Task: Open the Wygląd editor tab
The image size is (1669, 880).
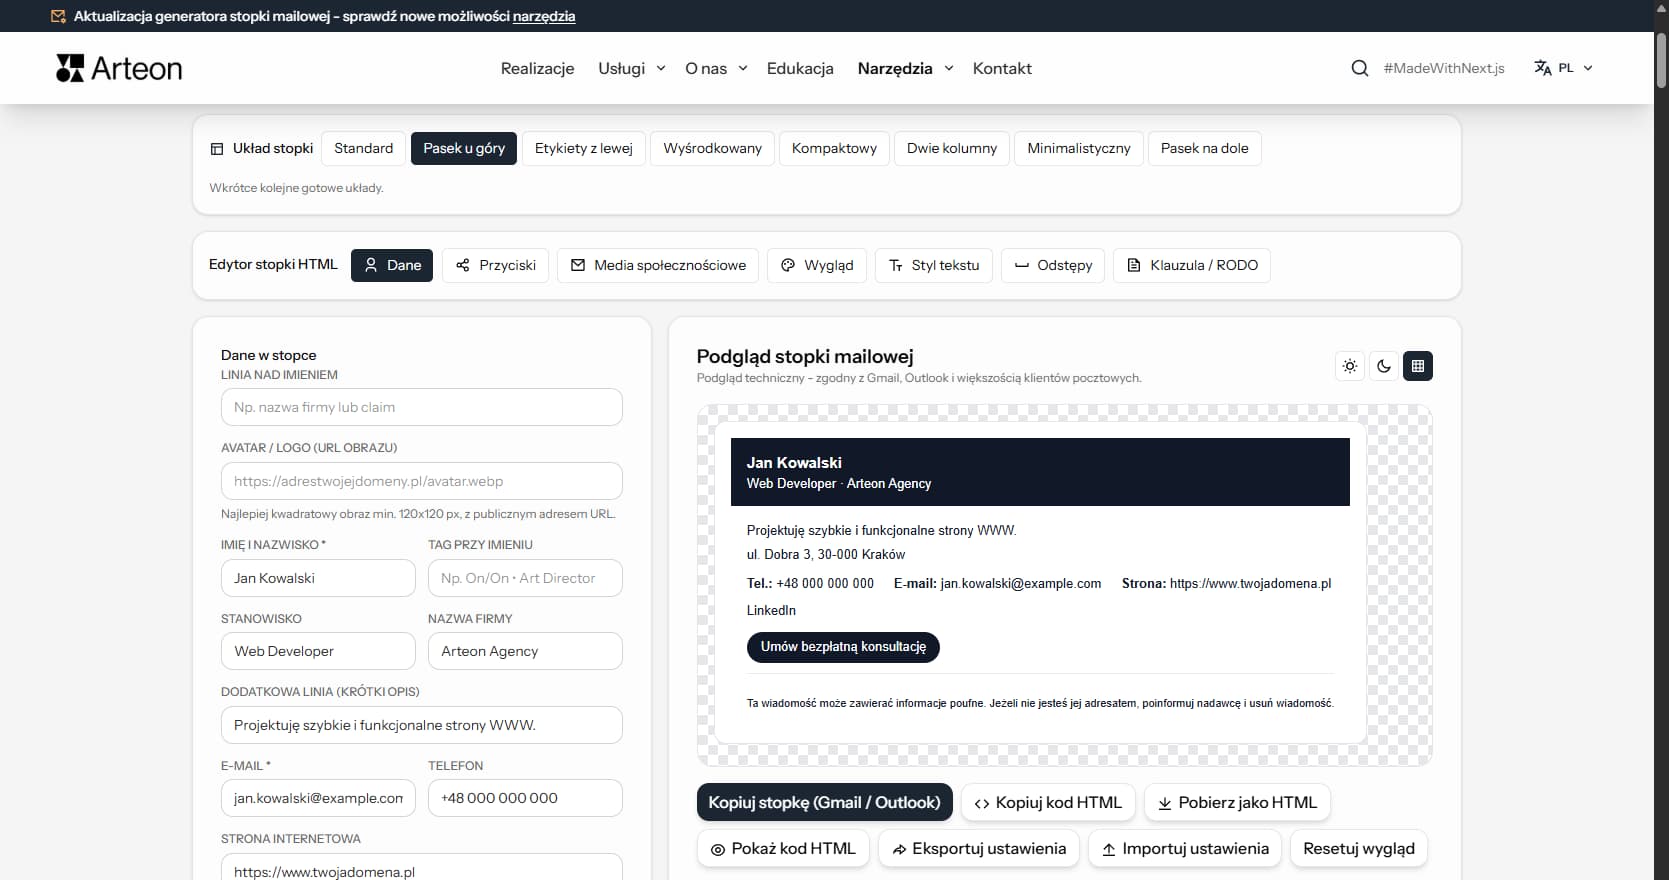Action: pos(816,265)
